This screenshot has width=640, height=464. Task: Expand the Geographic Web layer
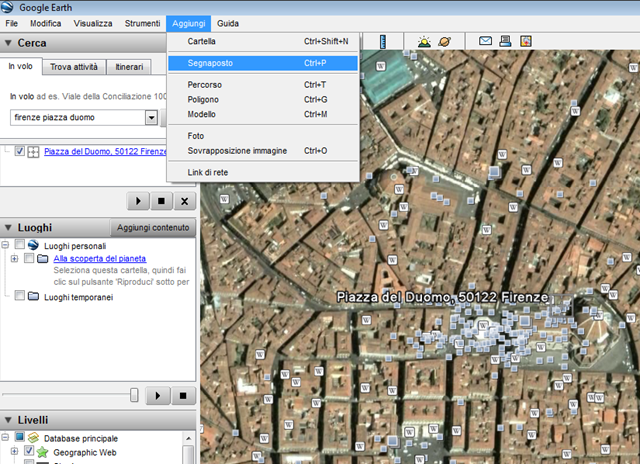pyautogui.click(x=14, y=451)
